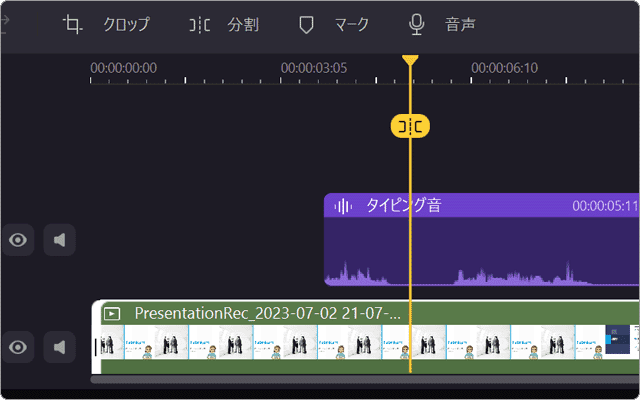Image resolution: width=640 pixels, height=400 pixels.
Task: Select the タイピング音 audio clip
Action: tap(482, 240)
